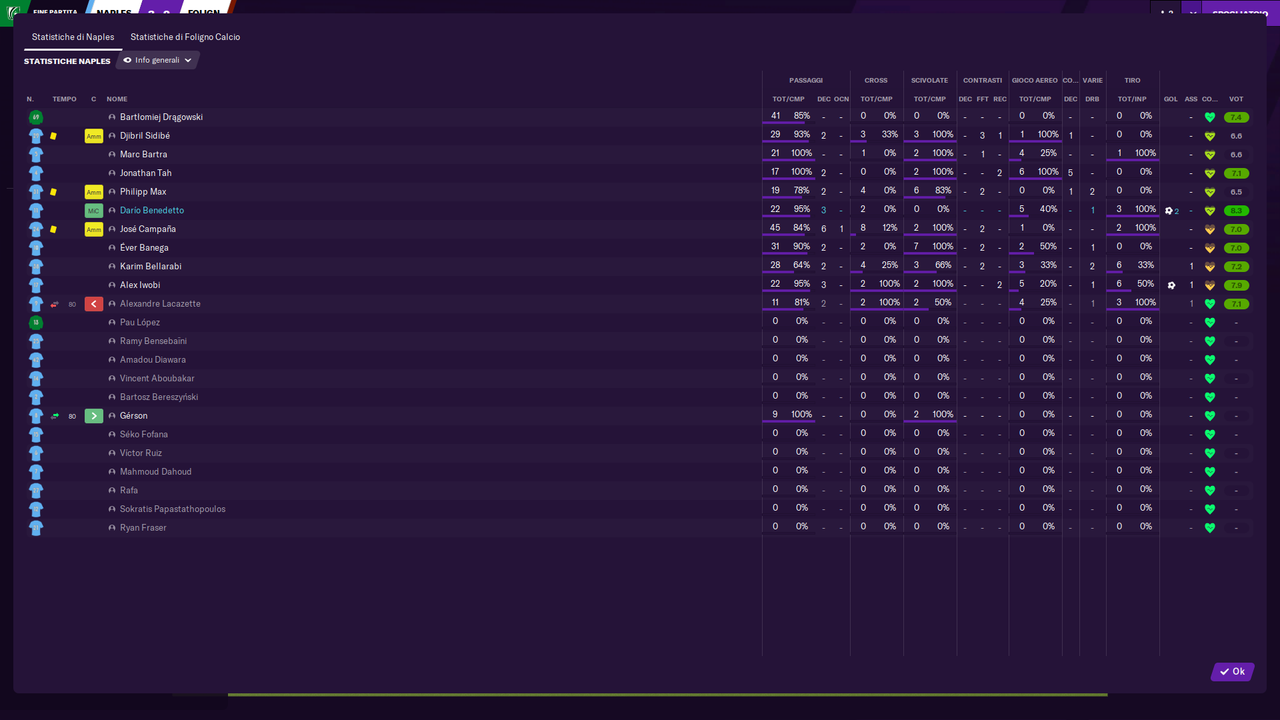Click Lacazette's red substituted-off arrow badge
The width and height of the screenshot is (1280, 720).
click(94, 304)
